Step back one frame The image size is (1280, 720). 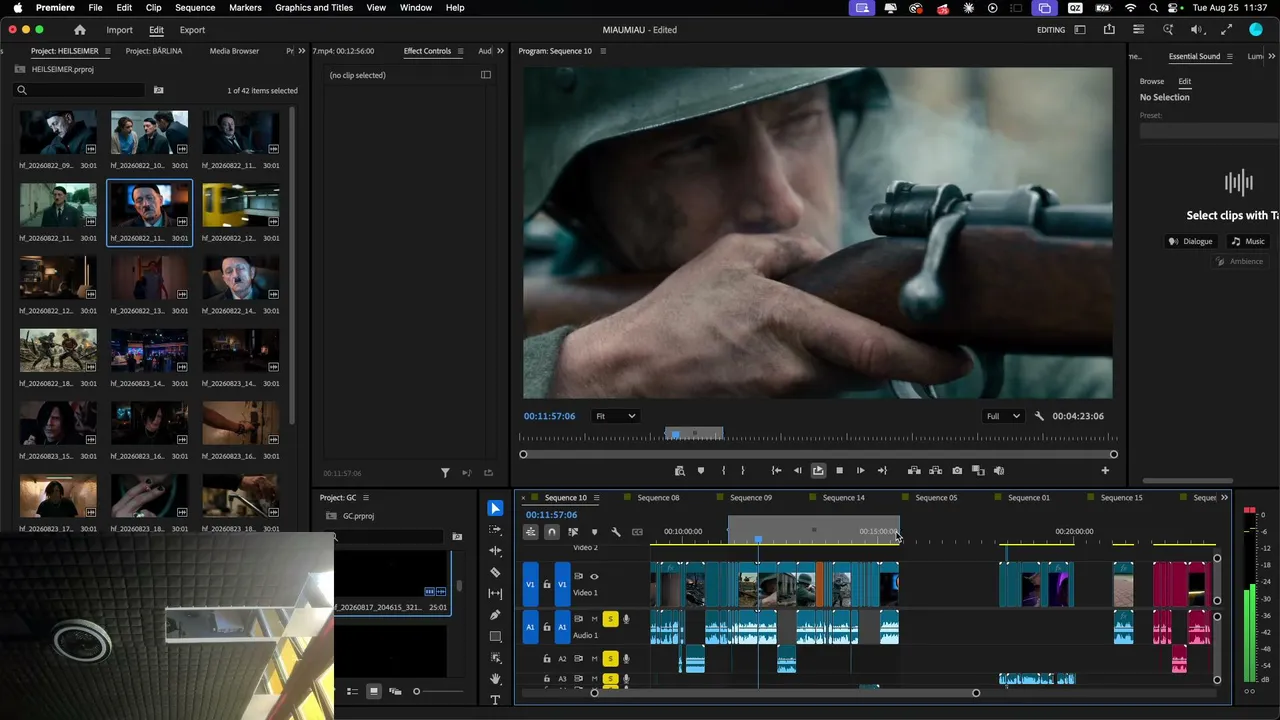[797, 471]
